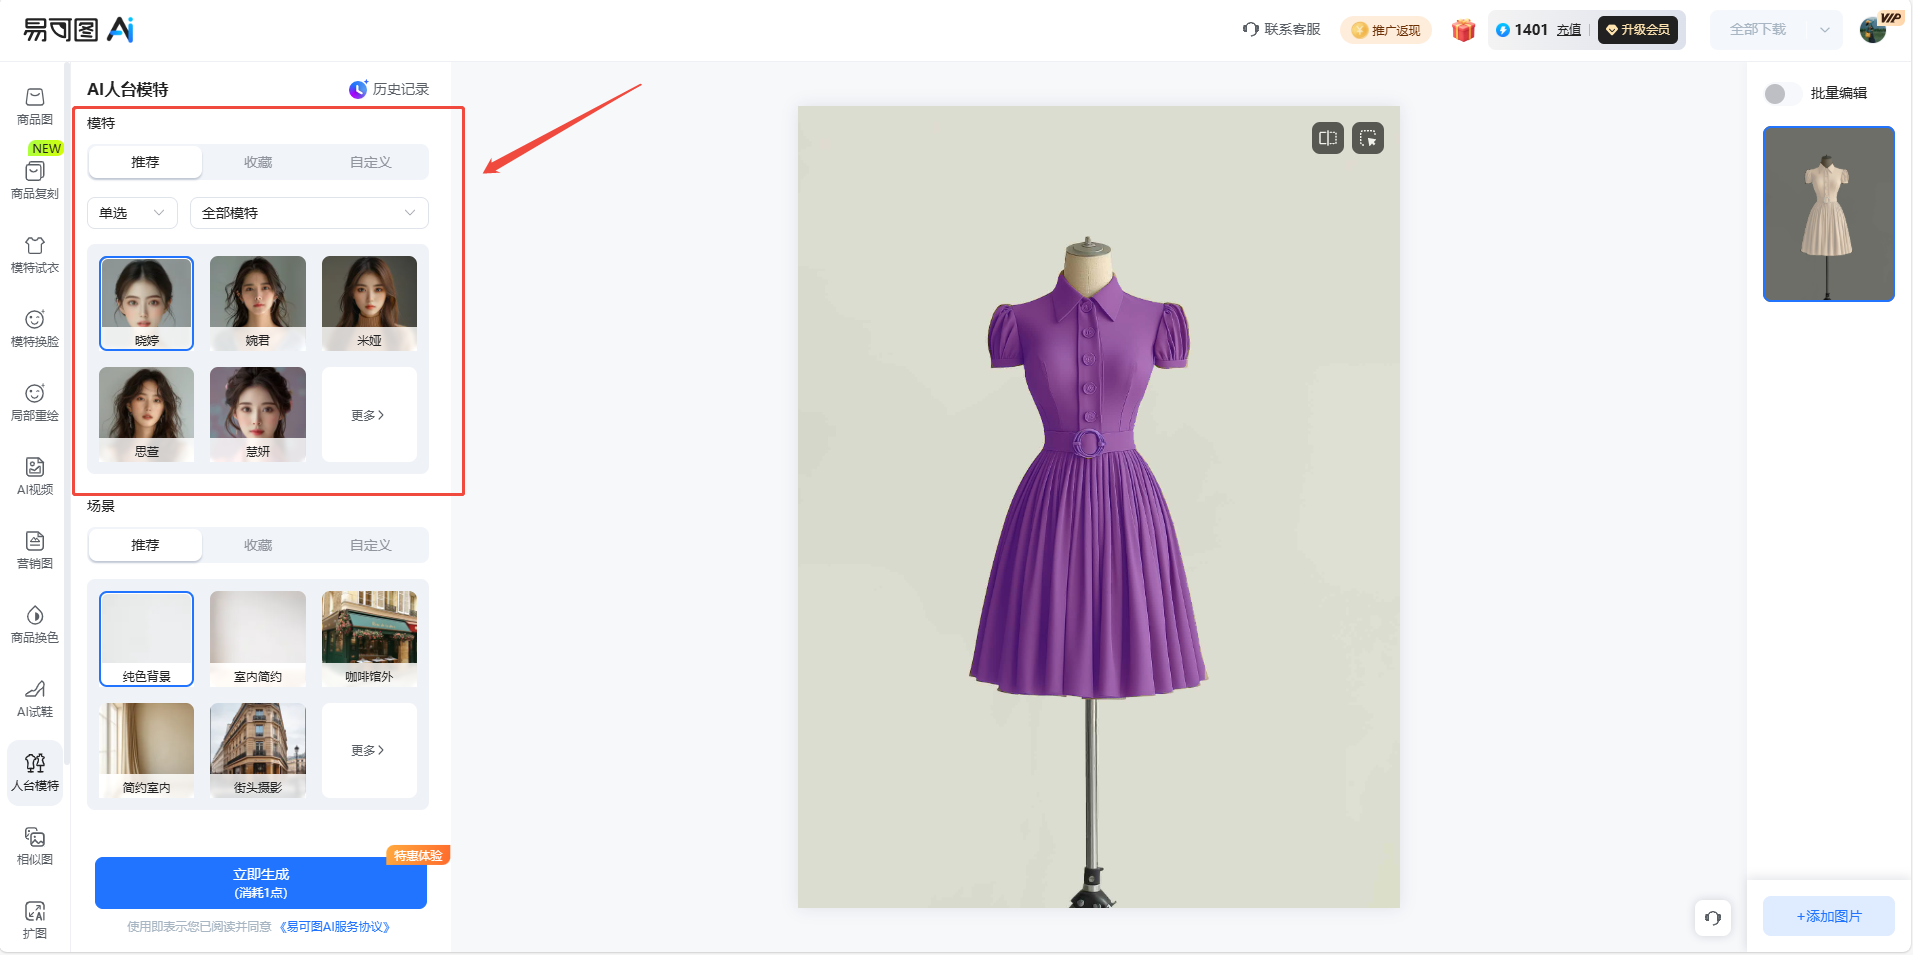Open the AI视频 sidebar tool
This screenshot has width=1913, height=955.
[35, 476]
